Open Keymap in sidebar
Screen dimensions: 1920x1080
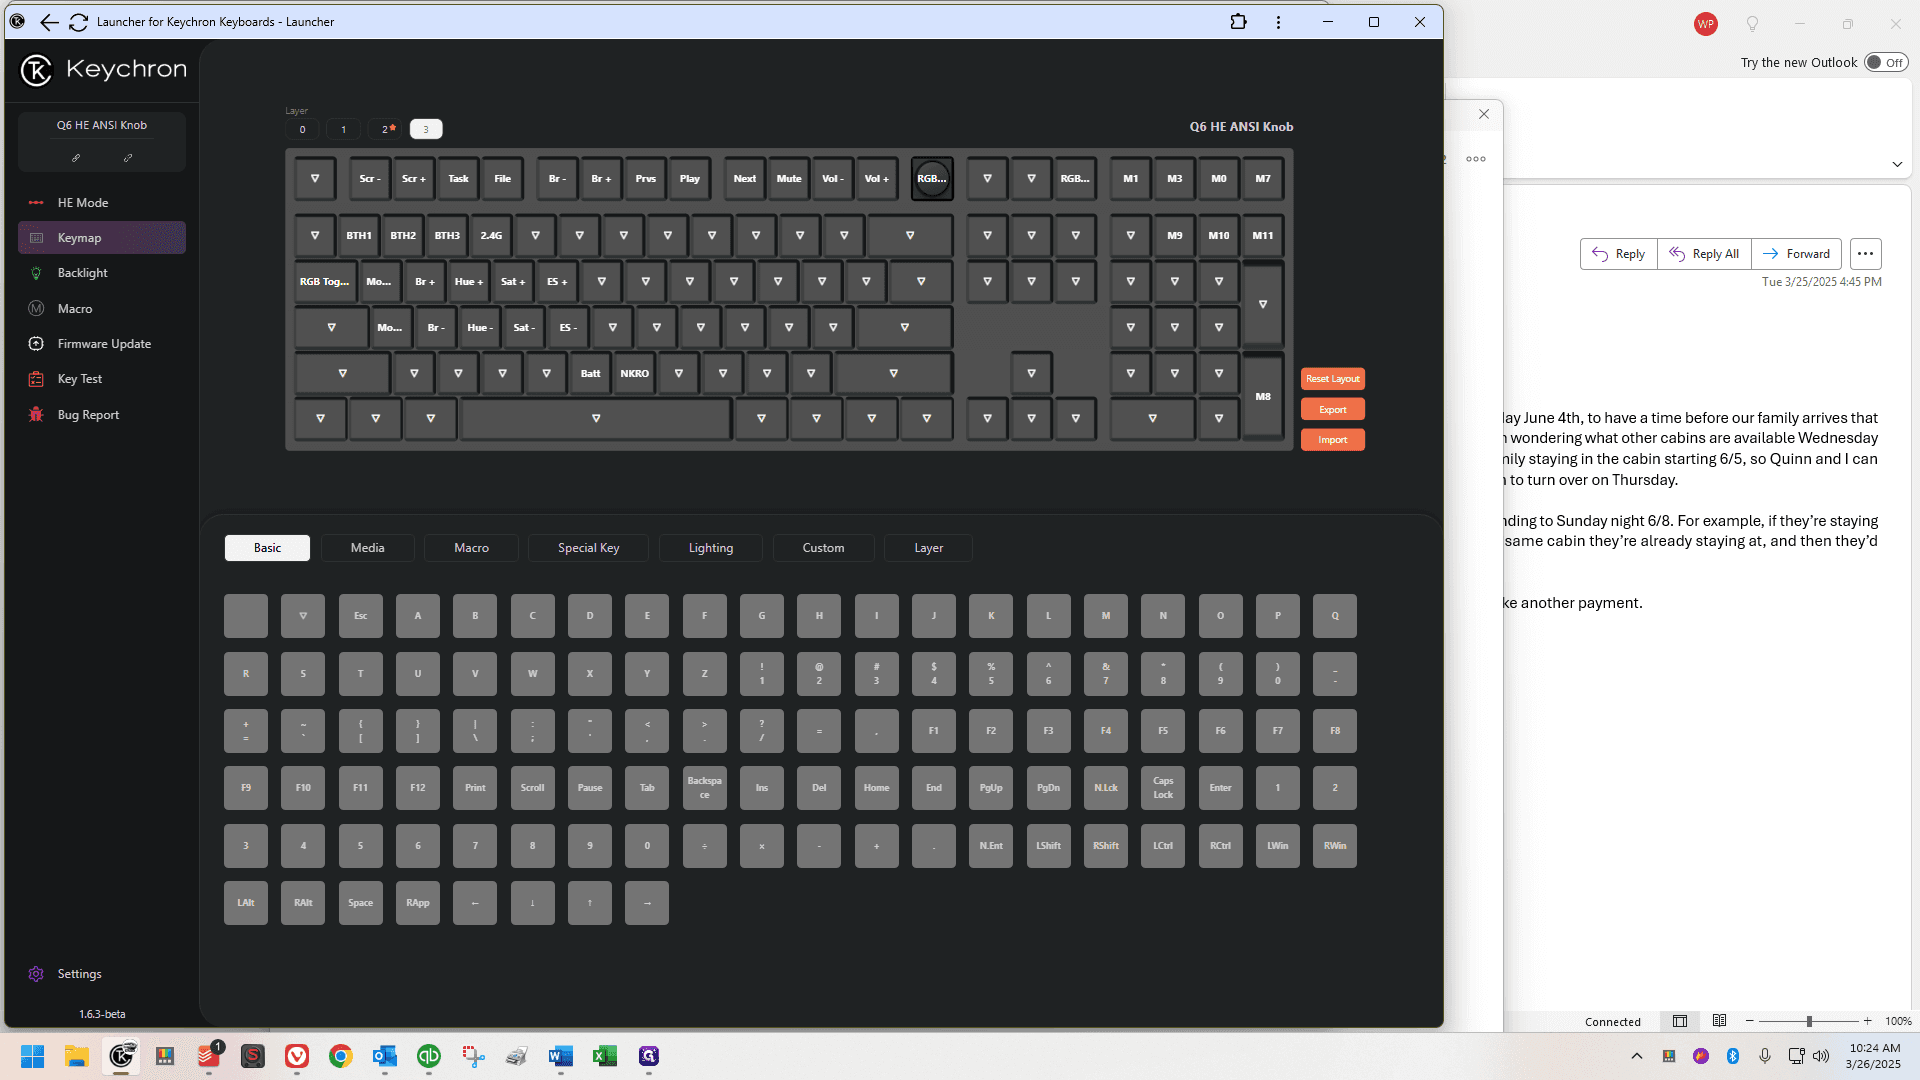101,238
